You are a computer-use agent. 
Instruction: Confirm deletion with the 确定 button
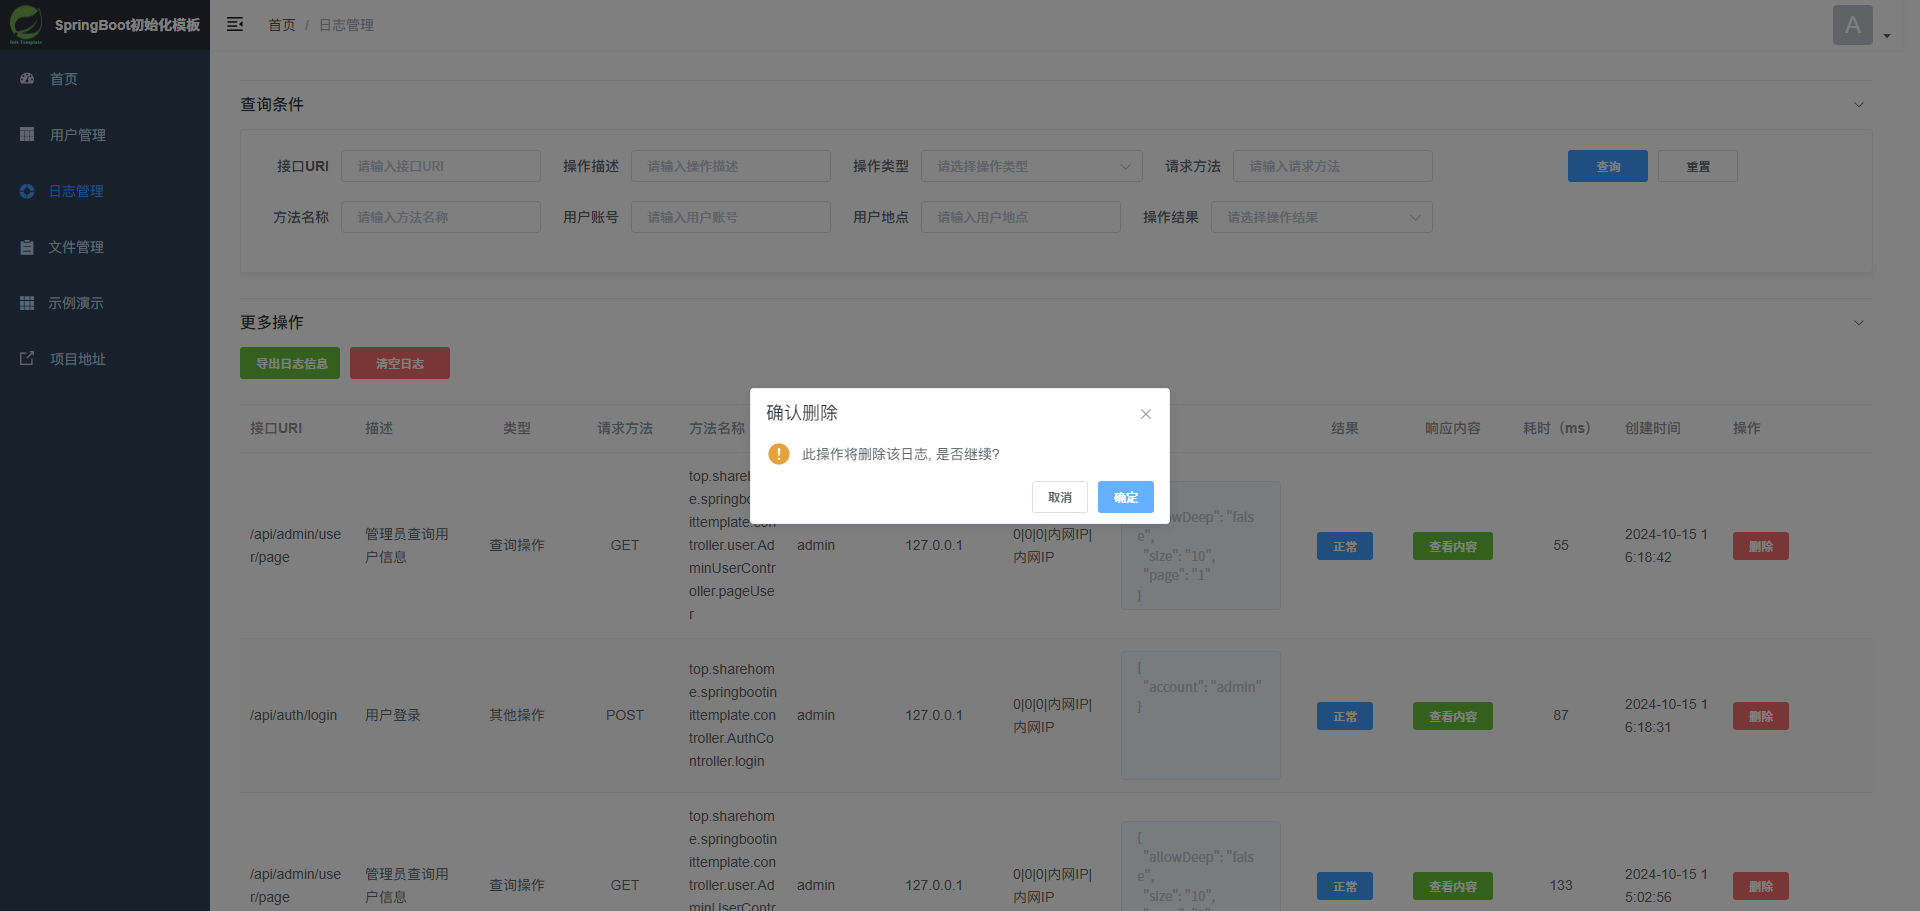[x=1126, y=497]
